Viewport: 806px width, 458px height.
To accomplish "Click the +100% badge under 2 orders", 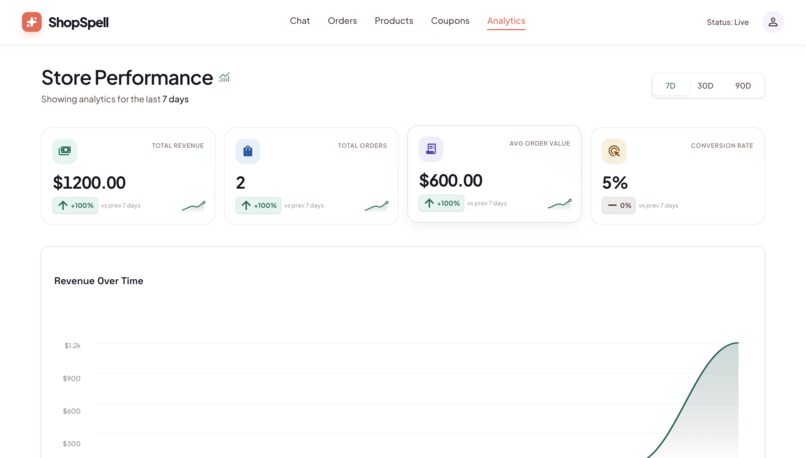I will pyautogui.click(x=259, y=205).
